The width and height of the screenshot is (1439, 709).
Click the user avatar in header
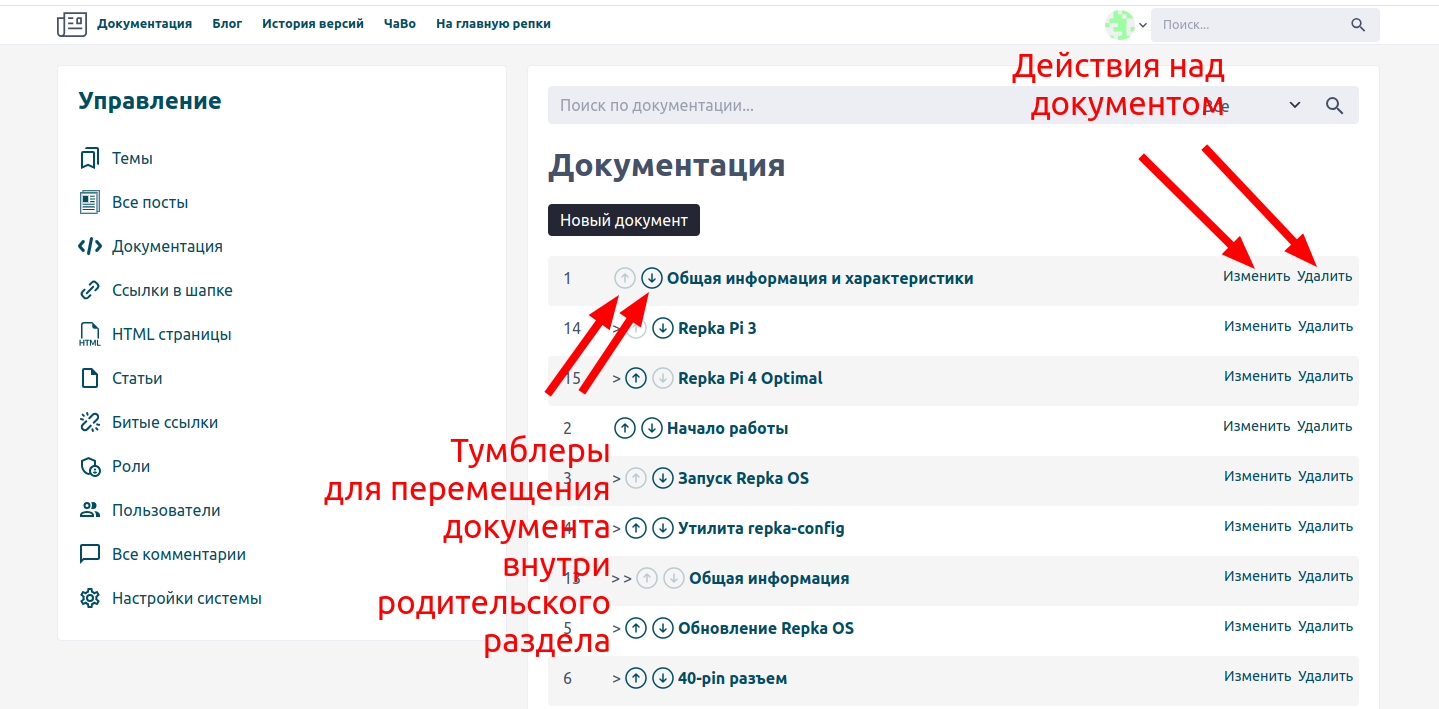[x=1119, y=25]
